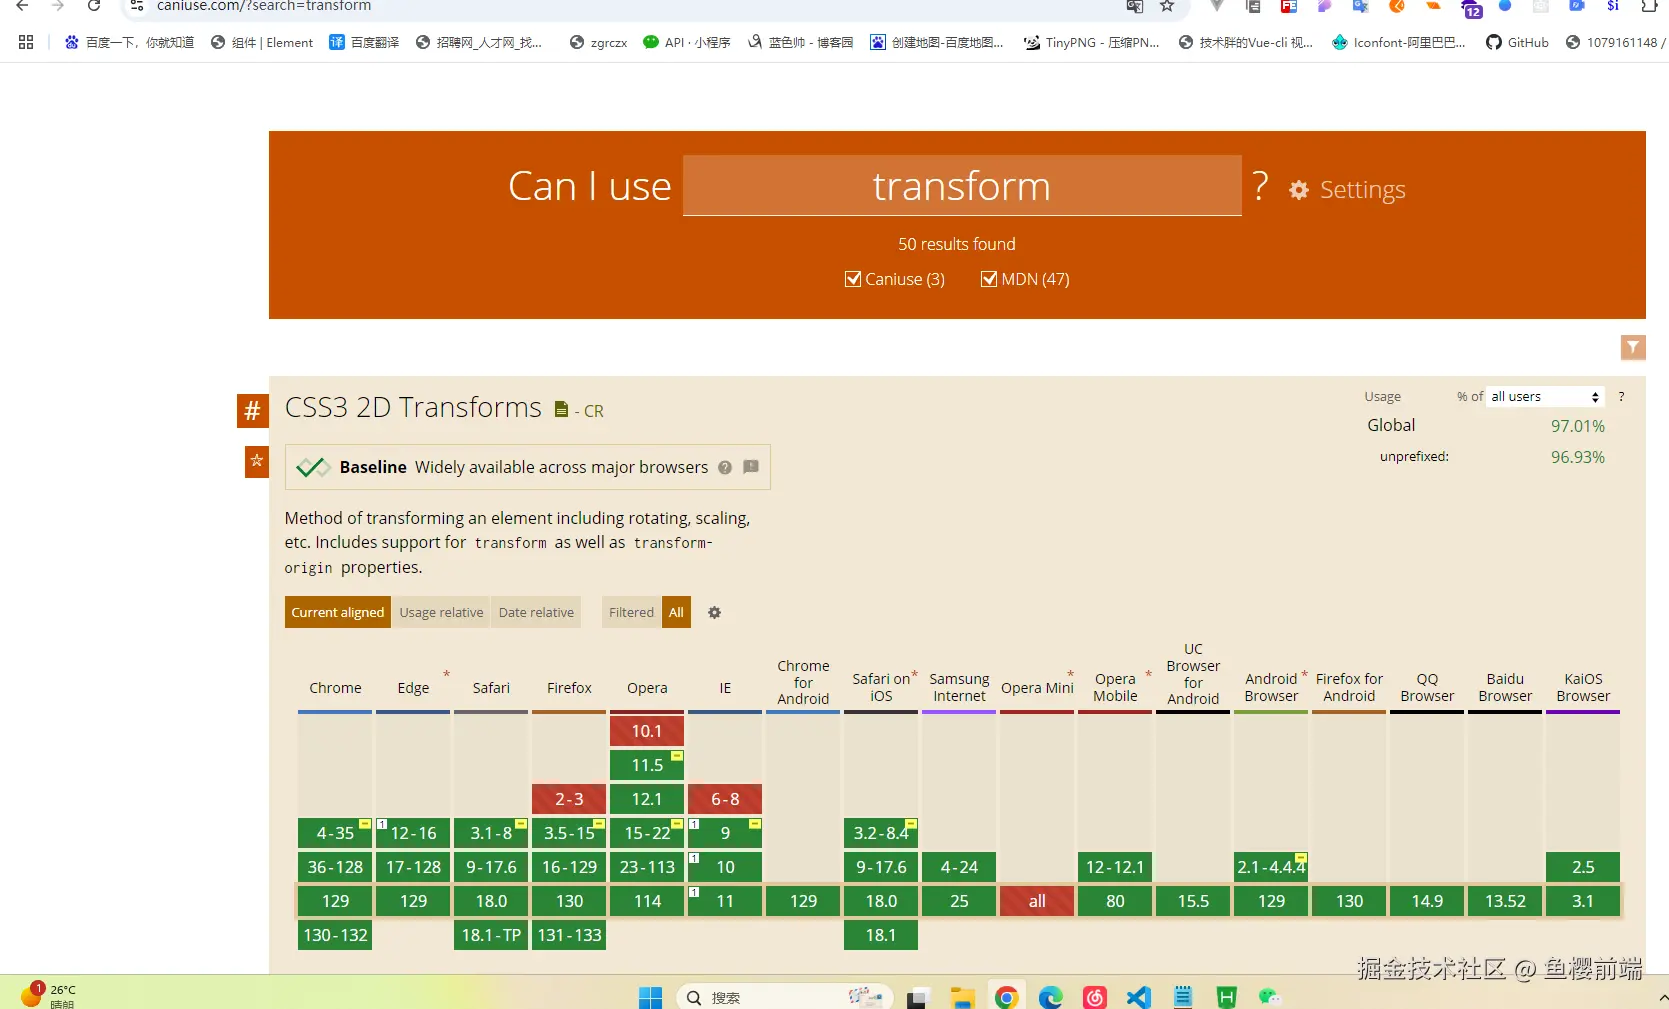
Task: Open the GitHub bookmark
Action: 1517,42
